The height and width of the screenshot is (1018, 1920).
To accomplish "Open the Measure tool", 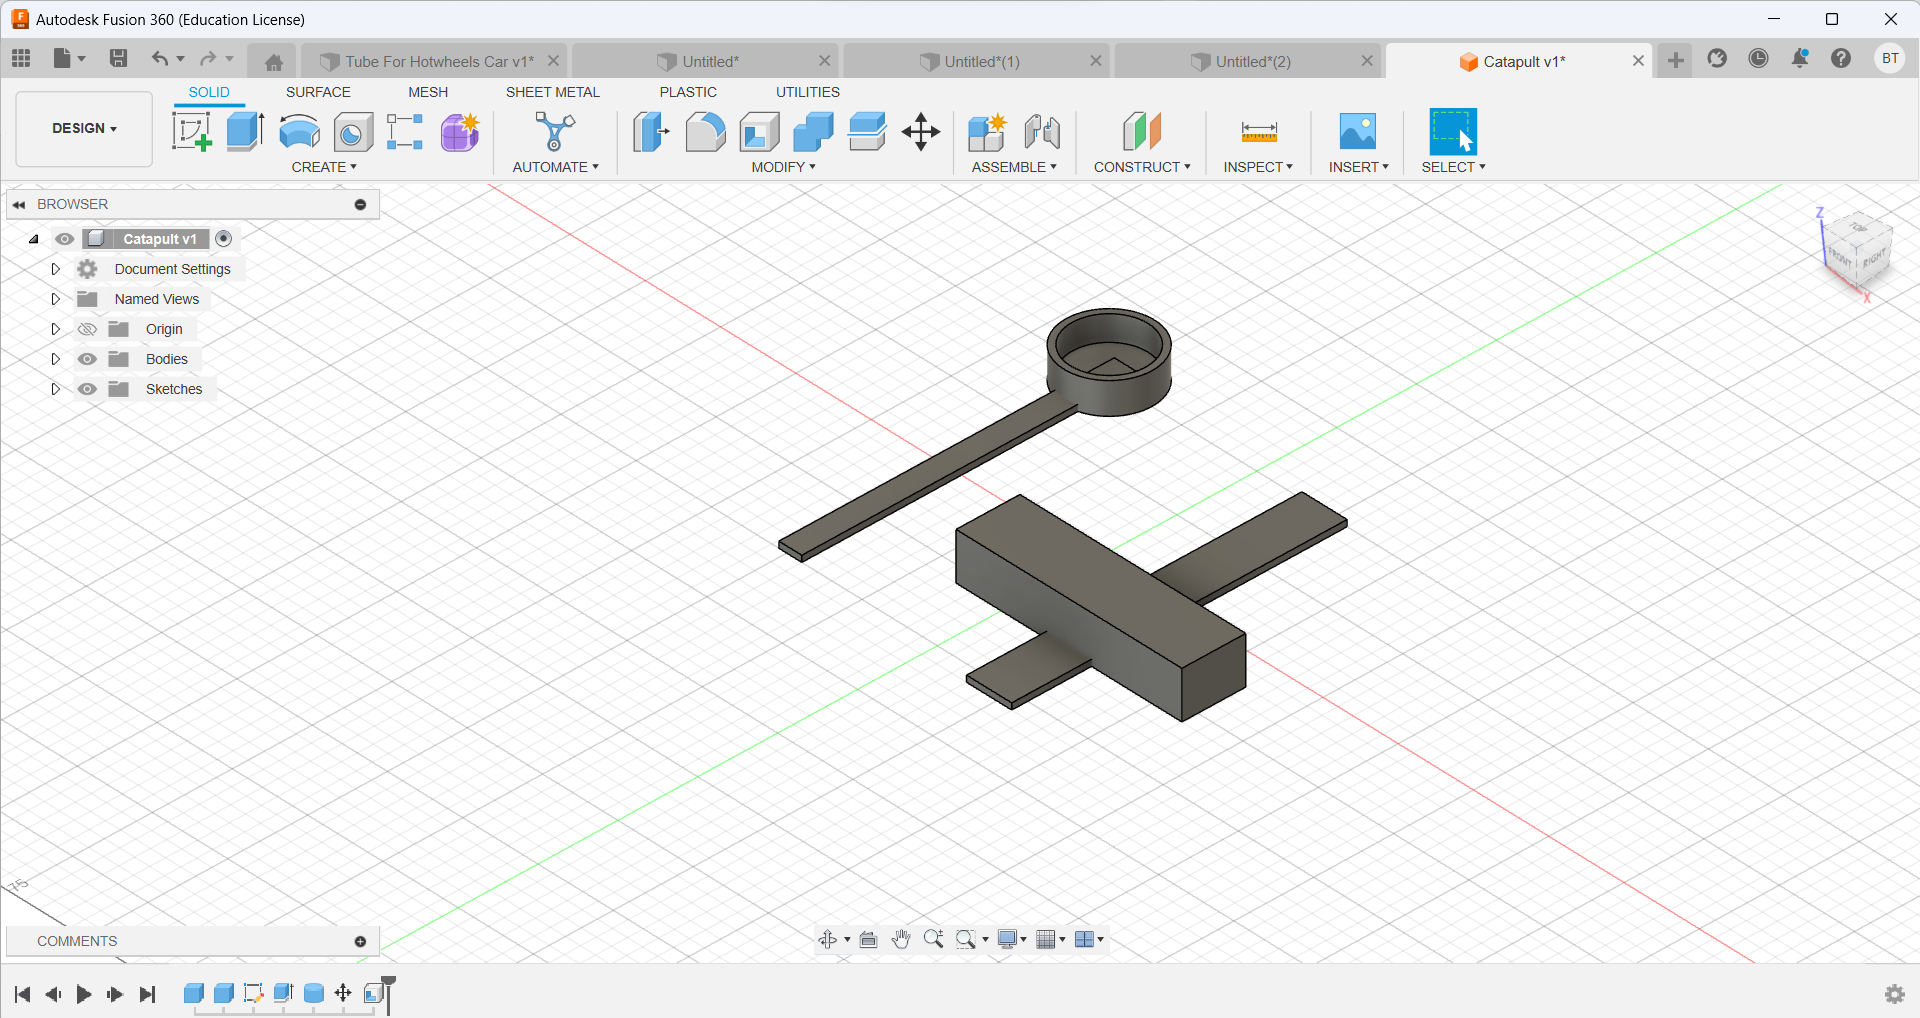I will 1259,131.
